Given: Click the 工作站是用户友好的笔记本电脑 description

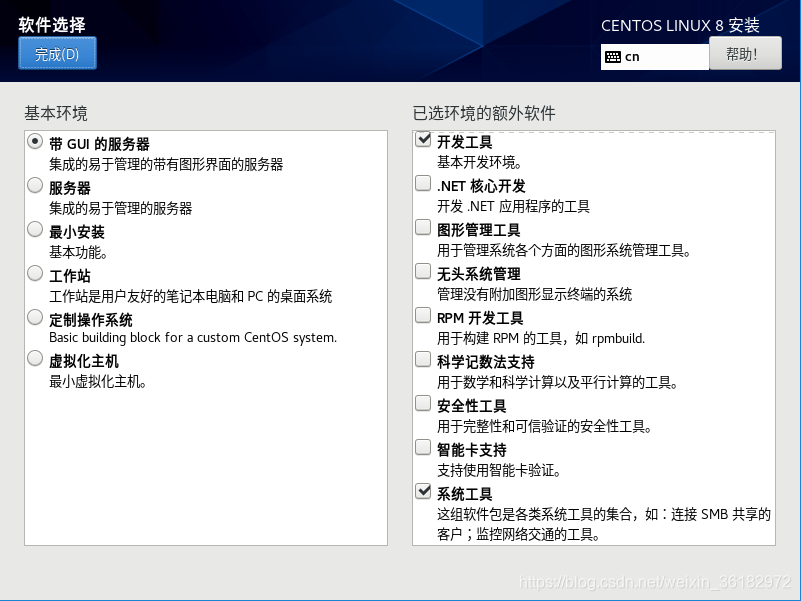Looking at the screenshot, I should [191, 296].
